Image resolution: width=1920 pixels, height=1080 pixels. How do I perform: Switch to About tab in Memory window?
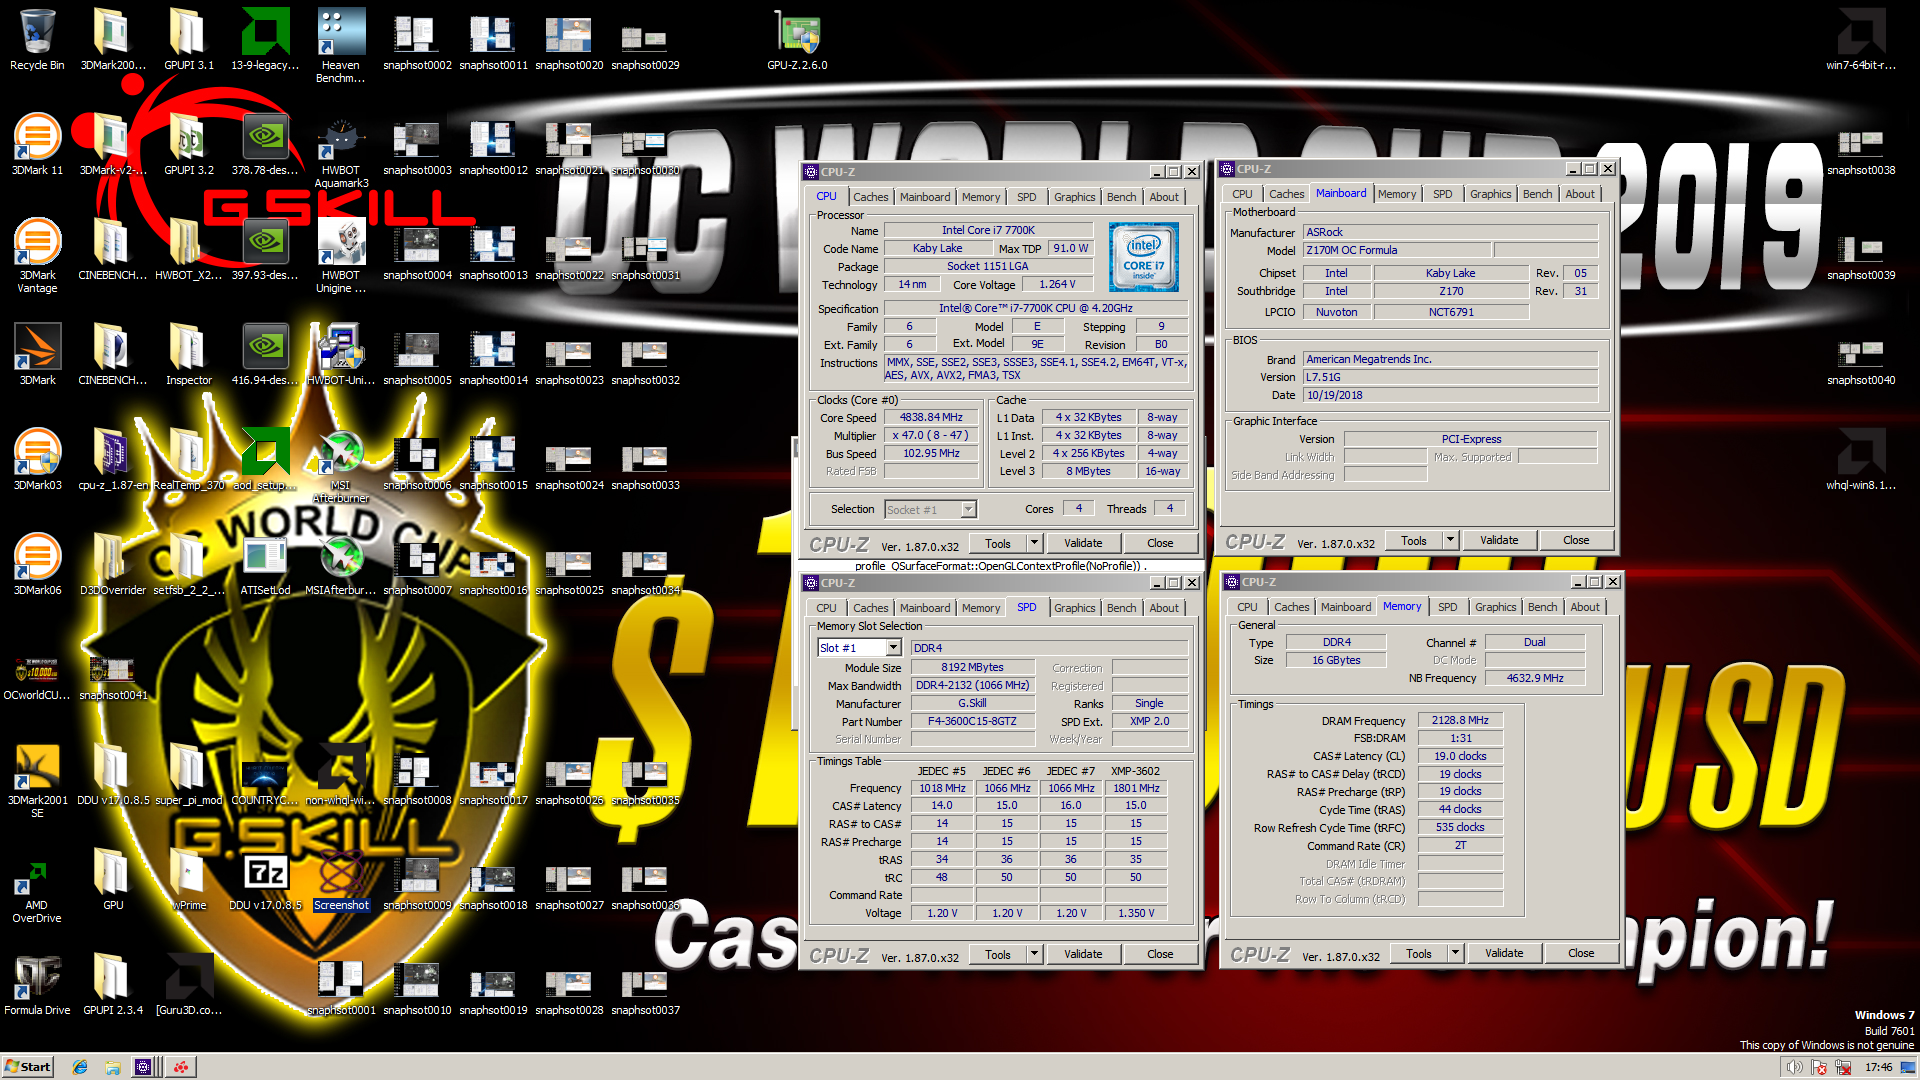[1584, 607]
